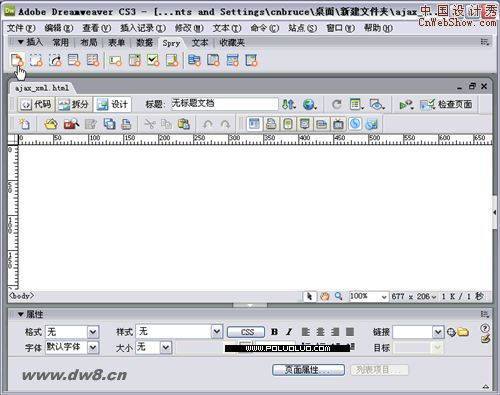Click the 标题 document title input field
The width and height of the screenshot is (500, 395).
(225, 104)
